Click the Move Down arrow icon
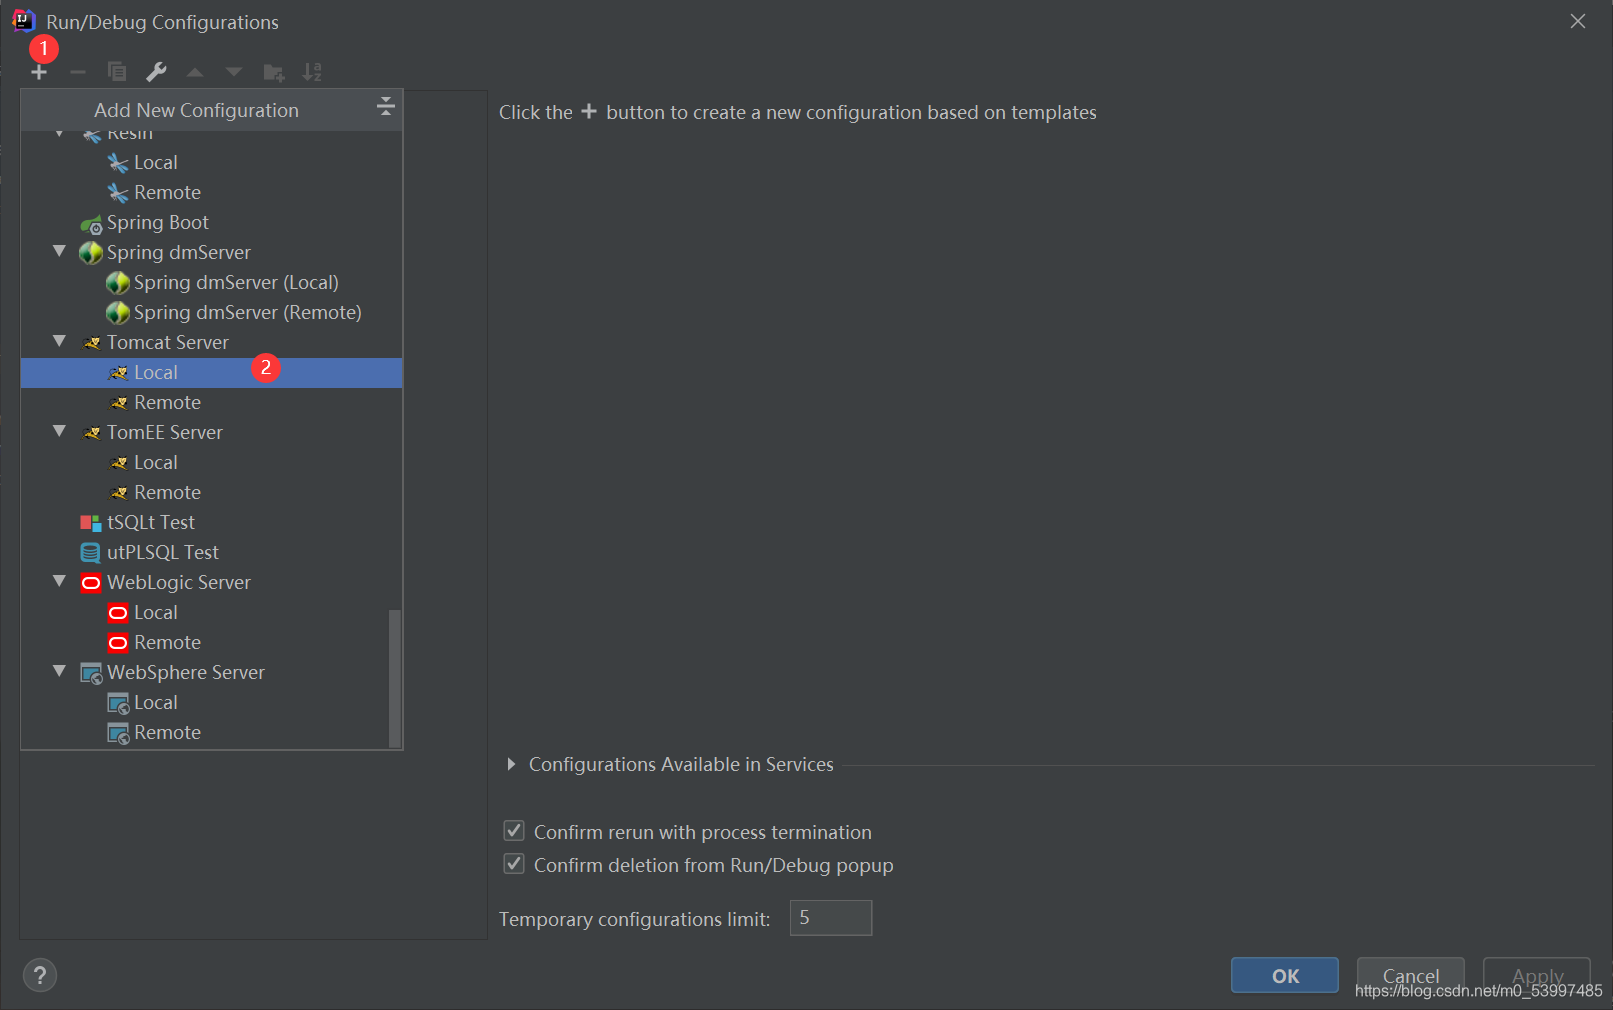Image resolution: width=1613 pixels, height=1010 pixels. 234,72
